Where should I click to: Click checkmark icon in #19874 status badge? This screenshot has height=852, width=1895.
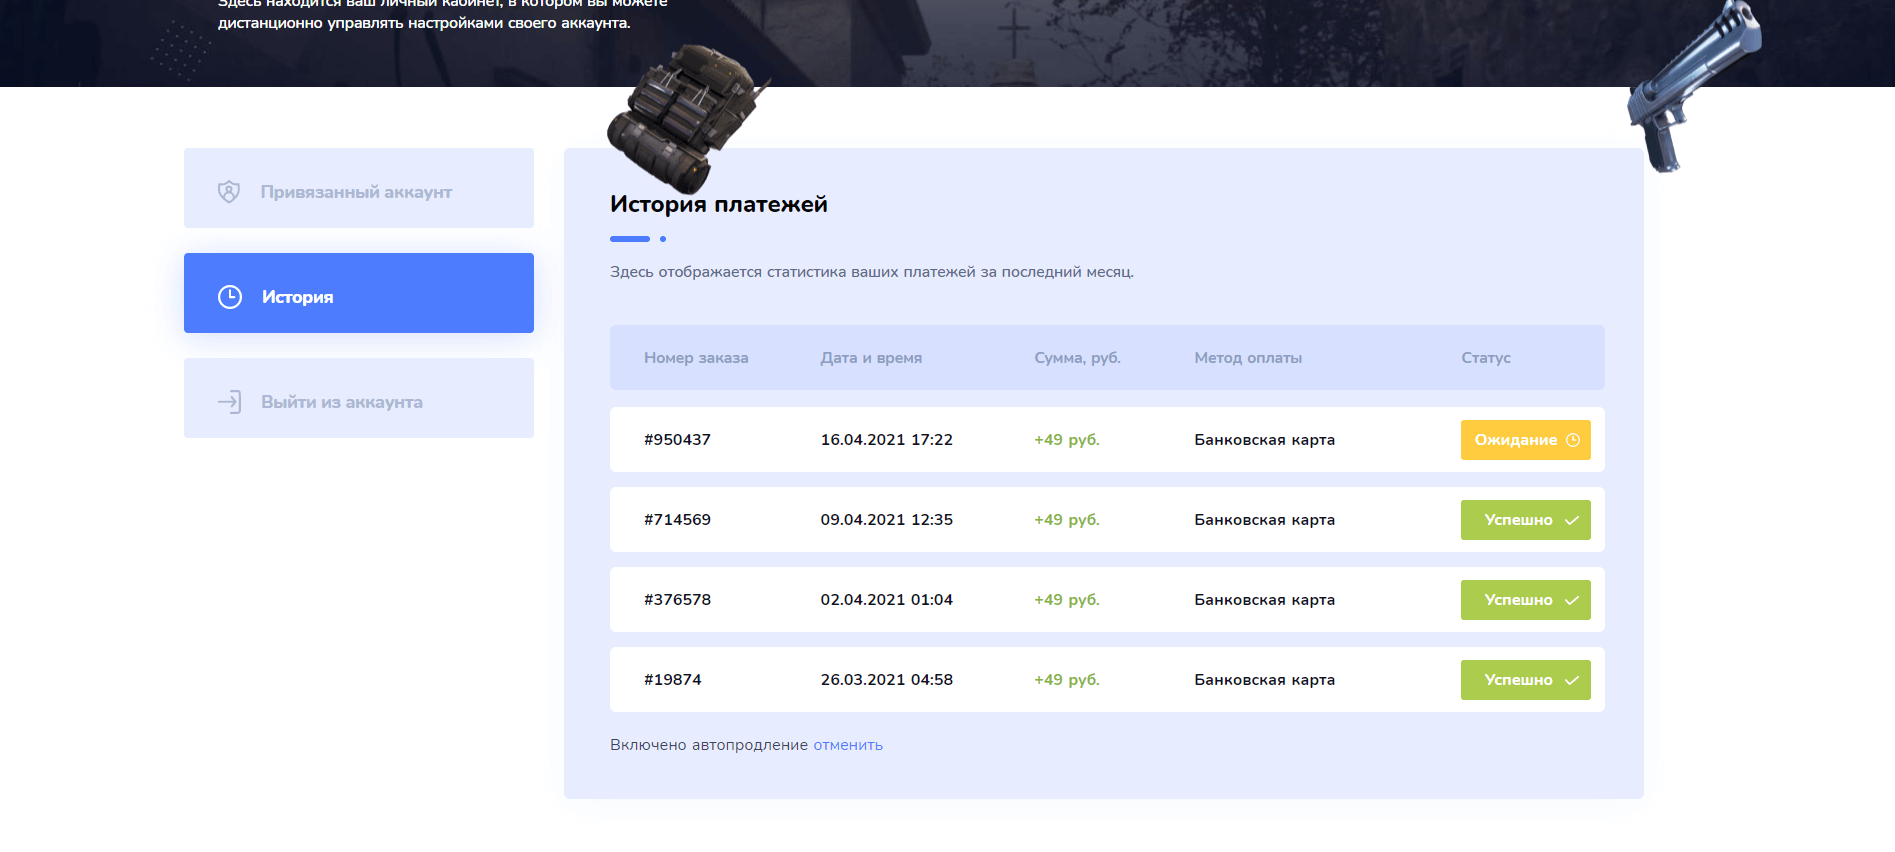[1571, 680]
